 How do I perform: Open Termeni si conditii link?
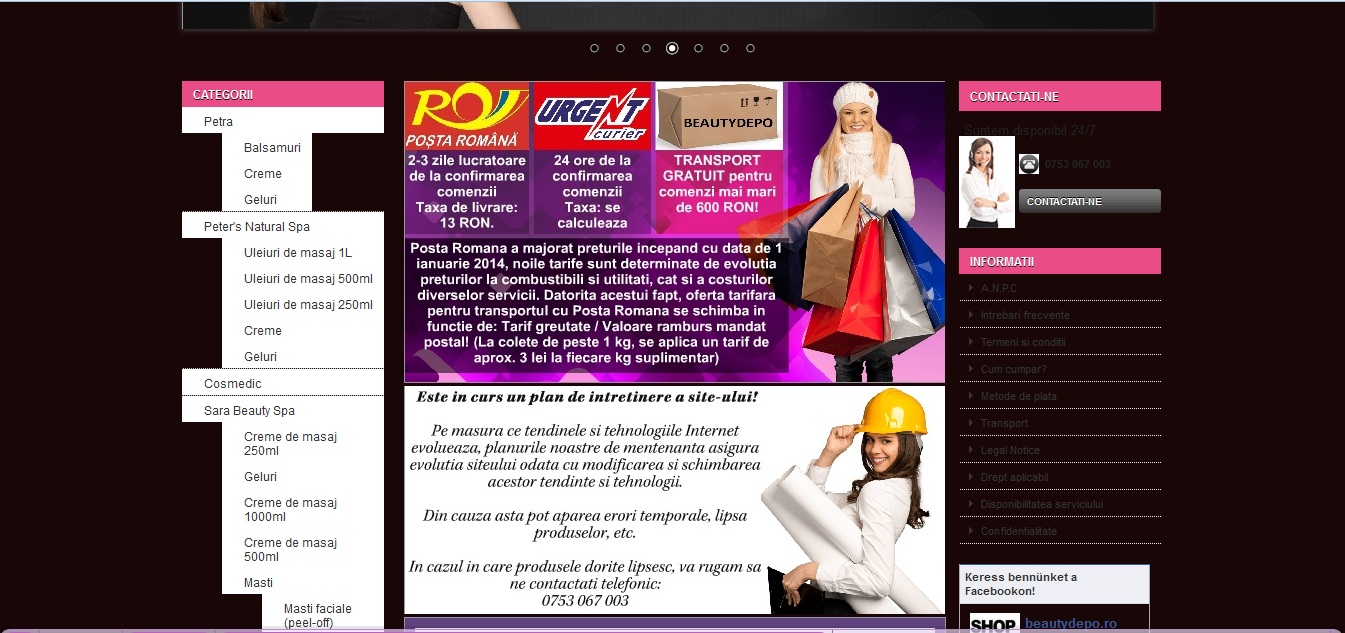tap(1023, 342)
